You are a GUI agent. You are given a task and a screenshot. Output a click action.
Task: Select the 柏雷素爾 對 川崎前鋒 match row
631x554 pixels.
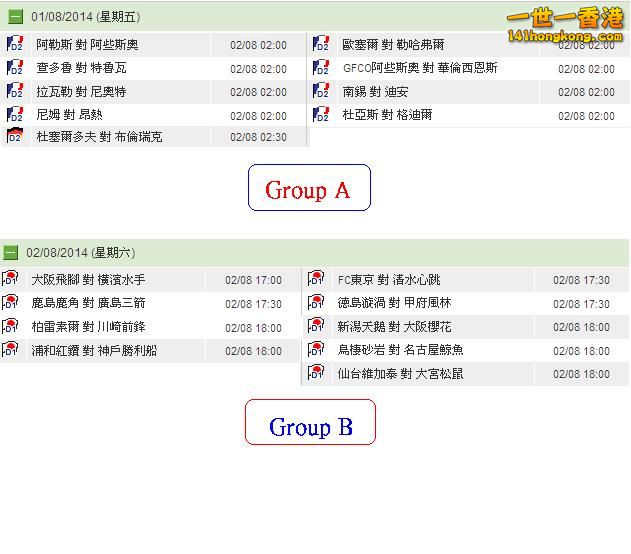88,327
